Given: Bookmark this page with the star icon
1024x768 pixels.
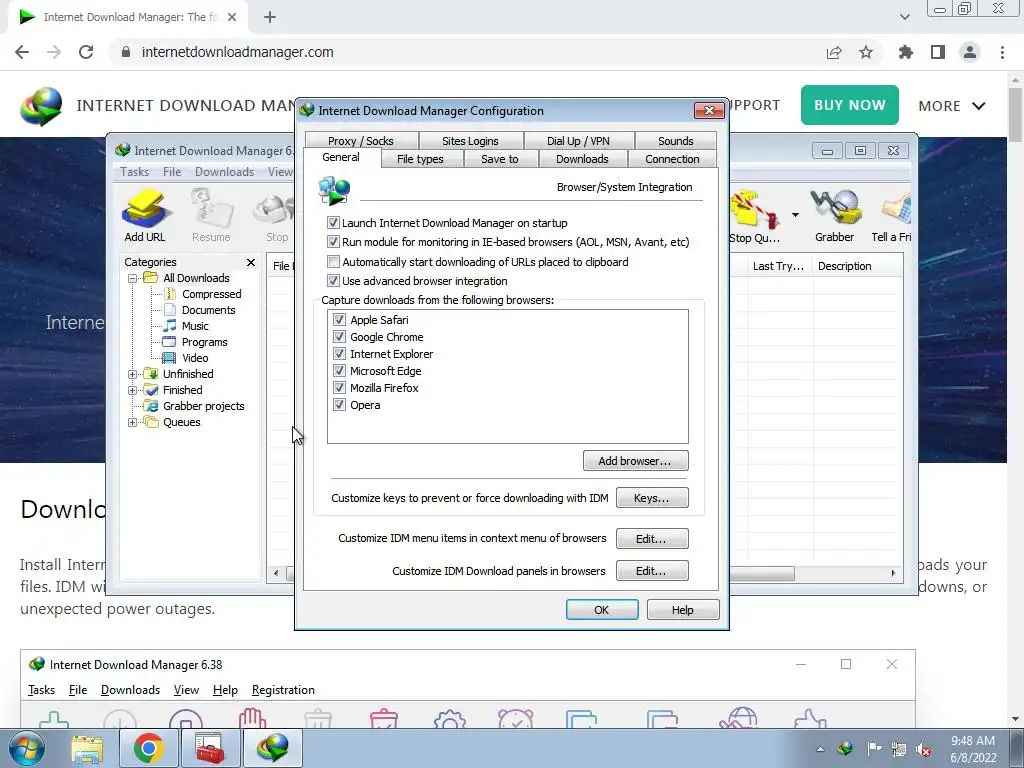Looking at the screenshot, I should [866, 52].
